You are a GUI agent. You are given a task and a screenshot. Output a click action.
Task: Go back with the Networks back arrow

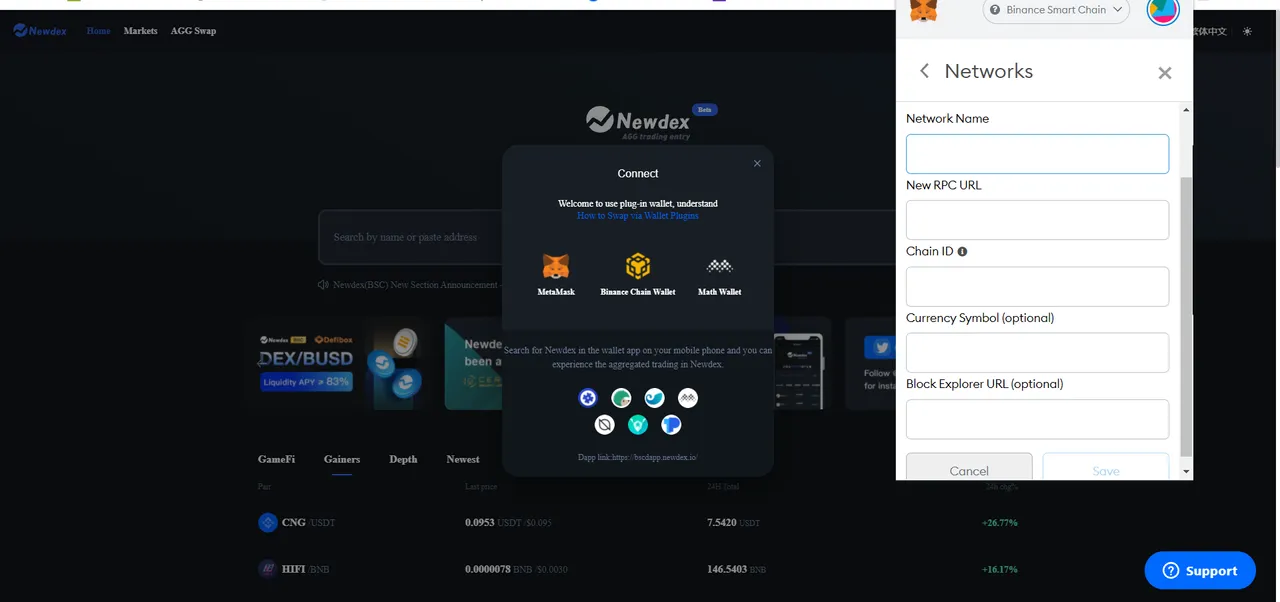(924, 71)
